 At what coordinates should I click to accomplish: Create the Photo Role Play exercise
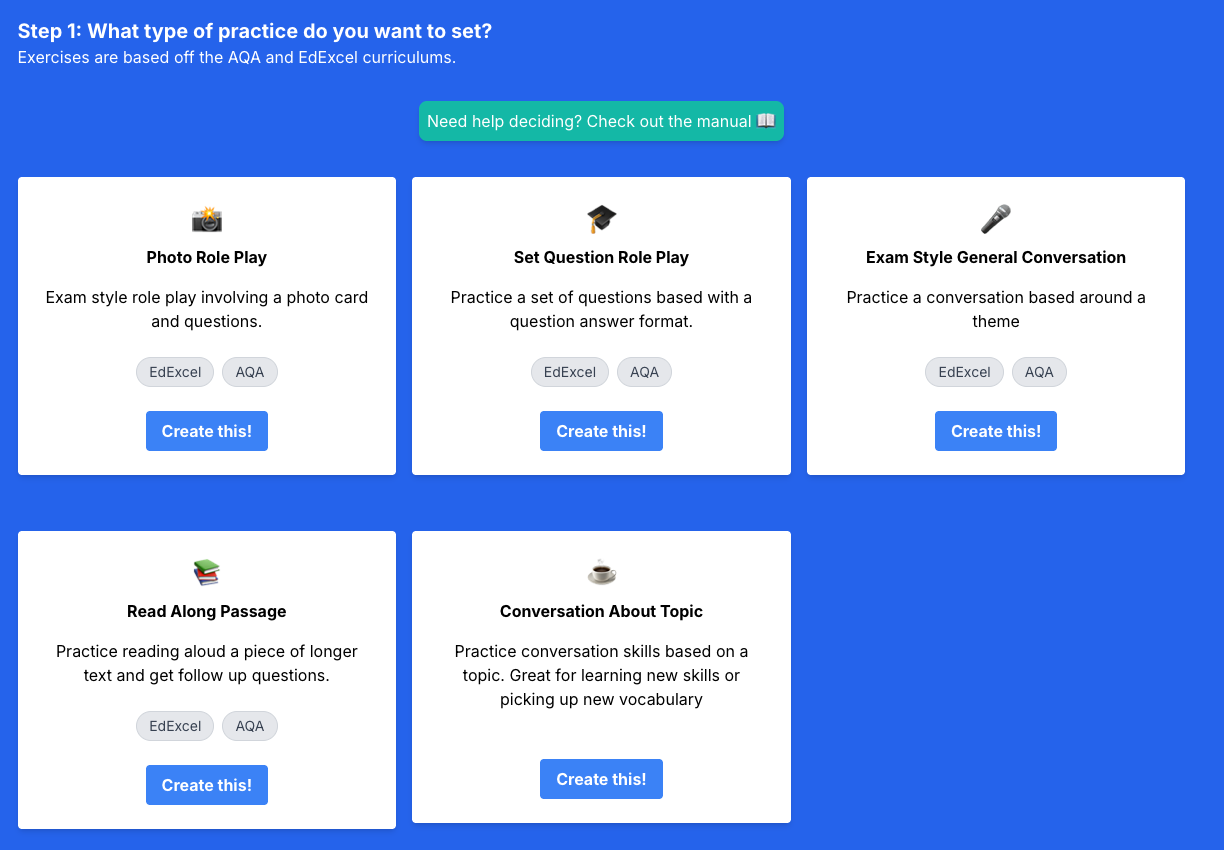(x=207, y=431)
